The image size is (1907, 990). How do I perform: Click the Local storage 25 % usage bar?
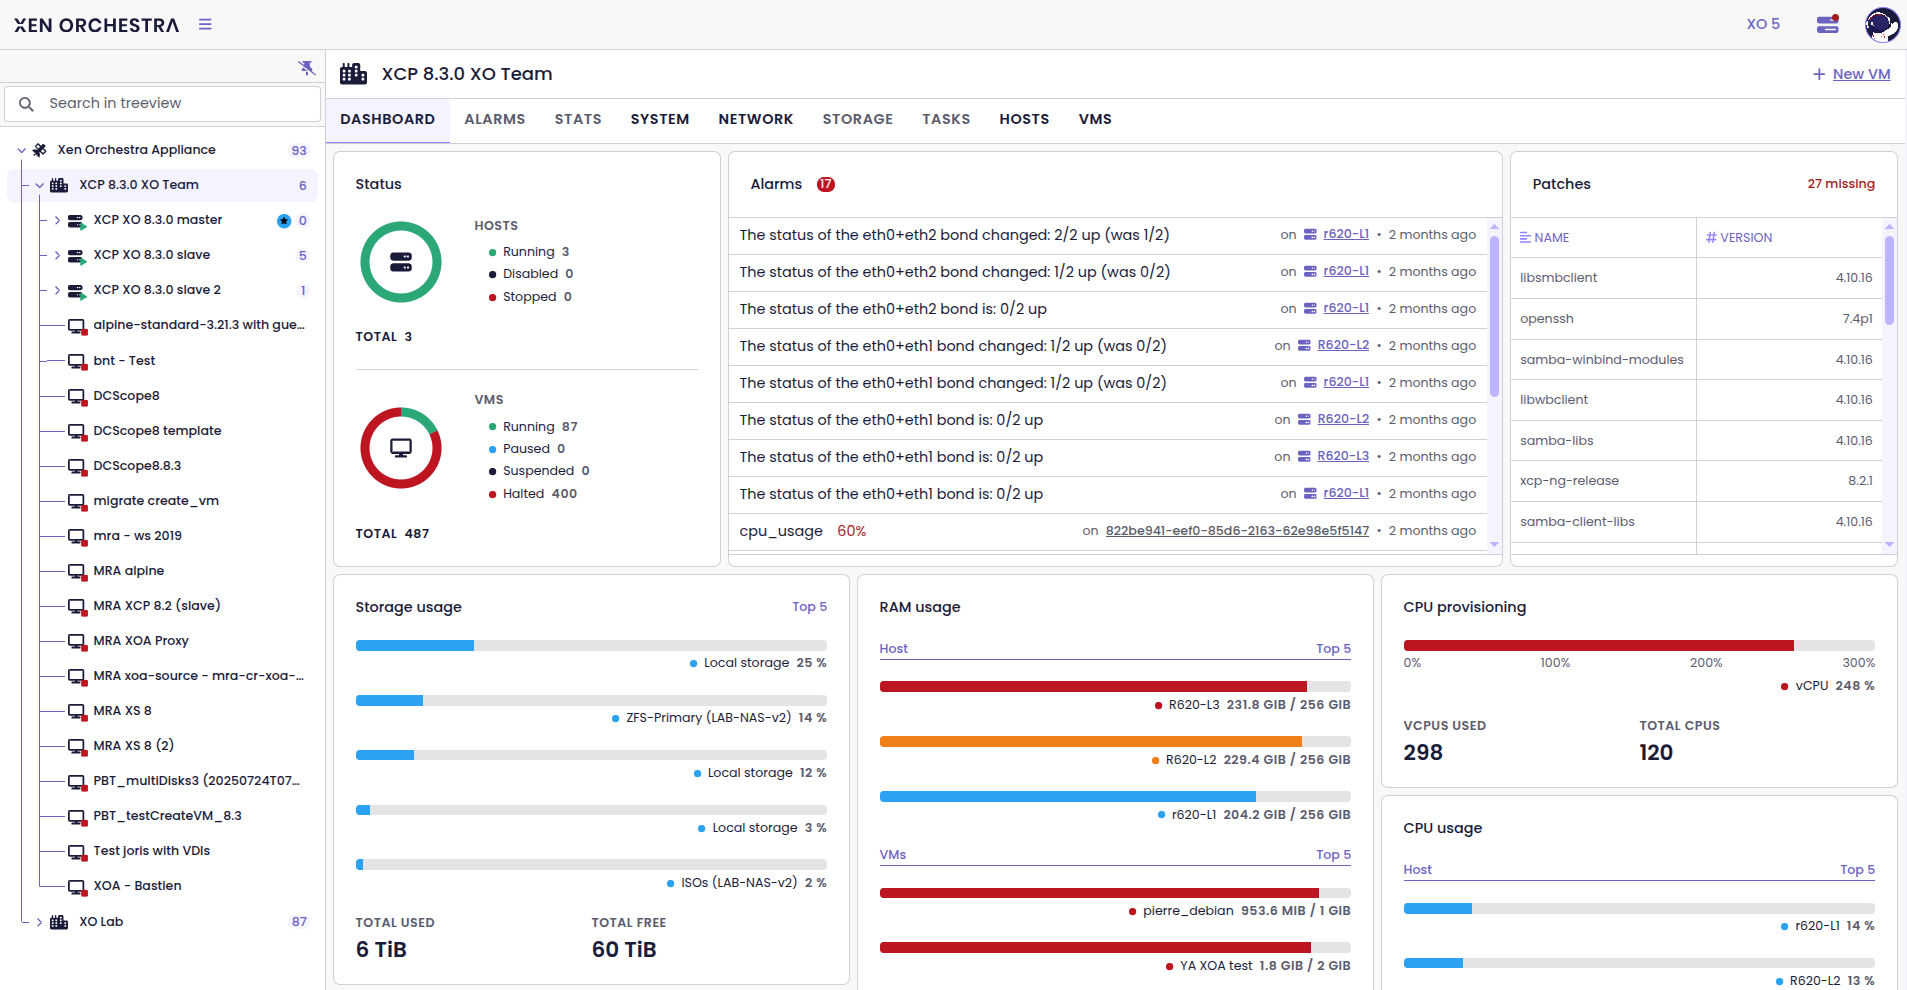591,646
